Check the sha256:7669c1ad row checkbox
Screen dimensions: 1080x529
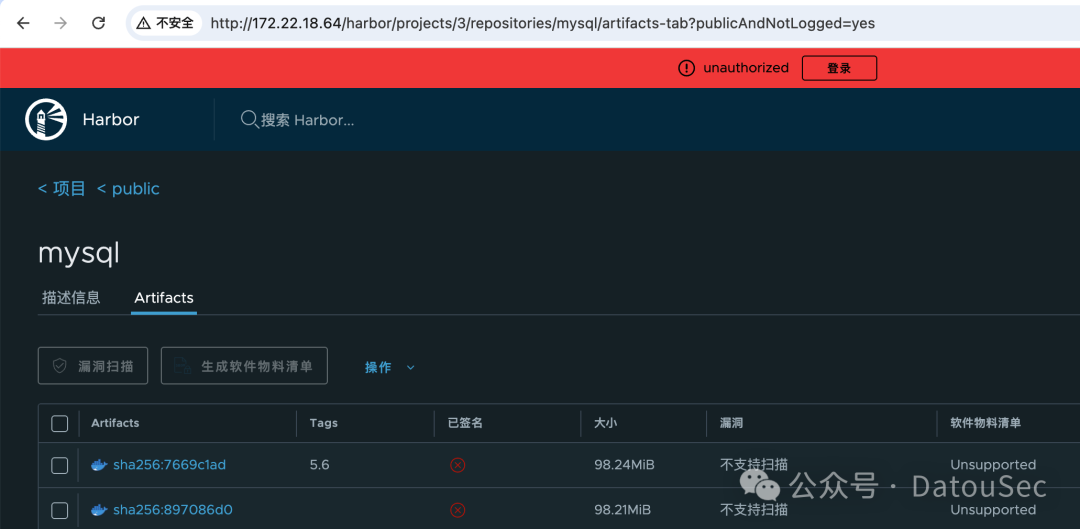pyautogui.click(x=60, y=466)
